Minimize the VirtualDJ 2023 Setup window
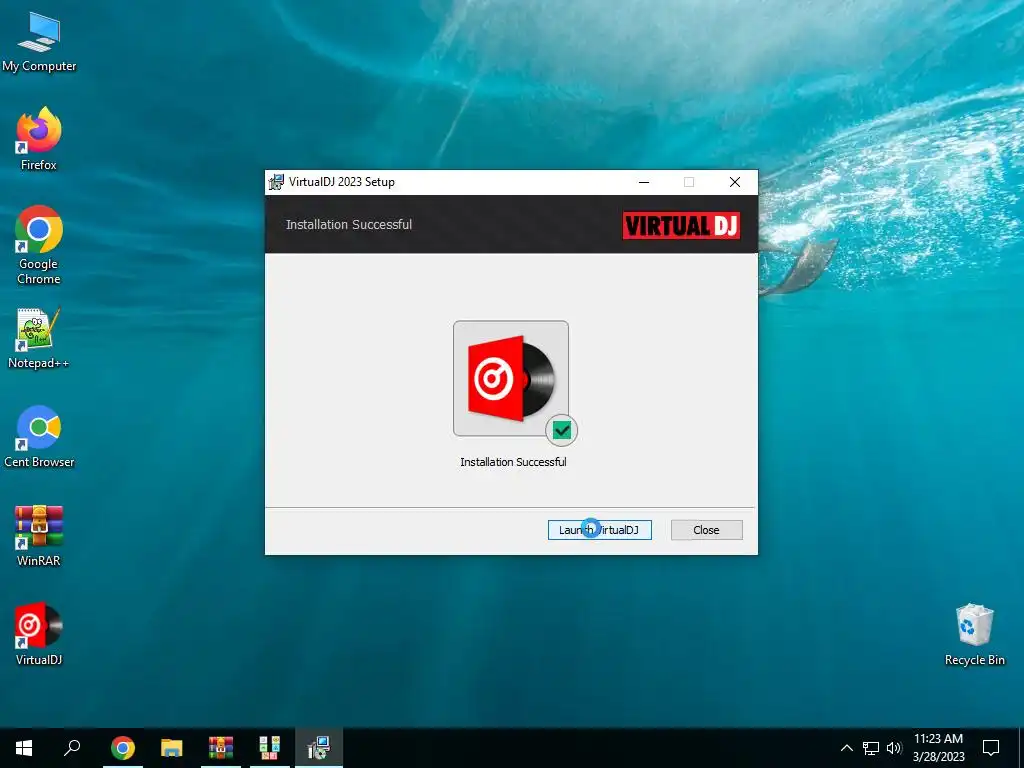 click(x=644, y=182)
